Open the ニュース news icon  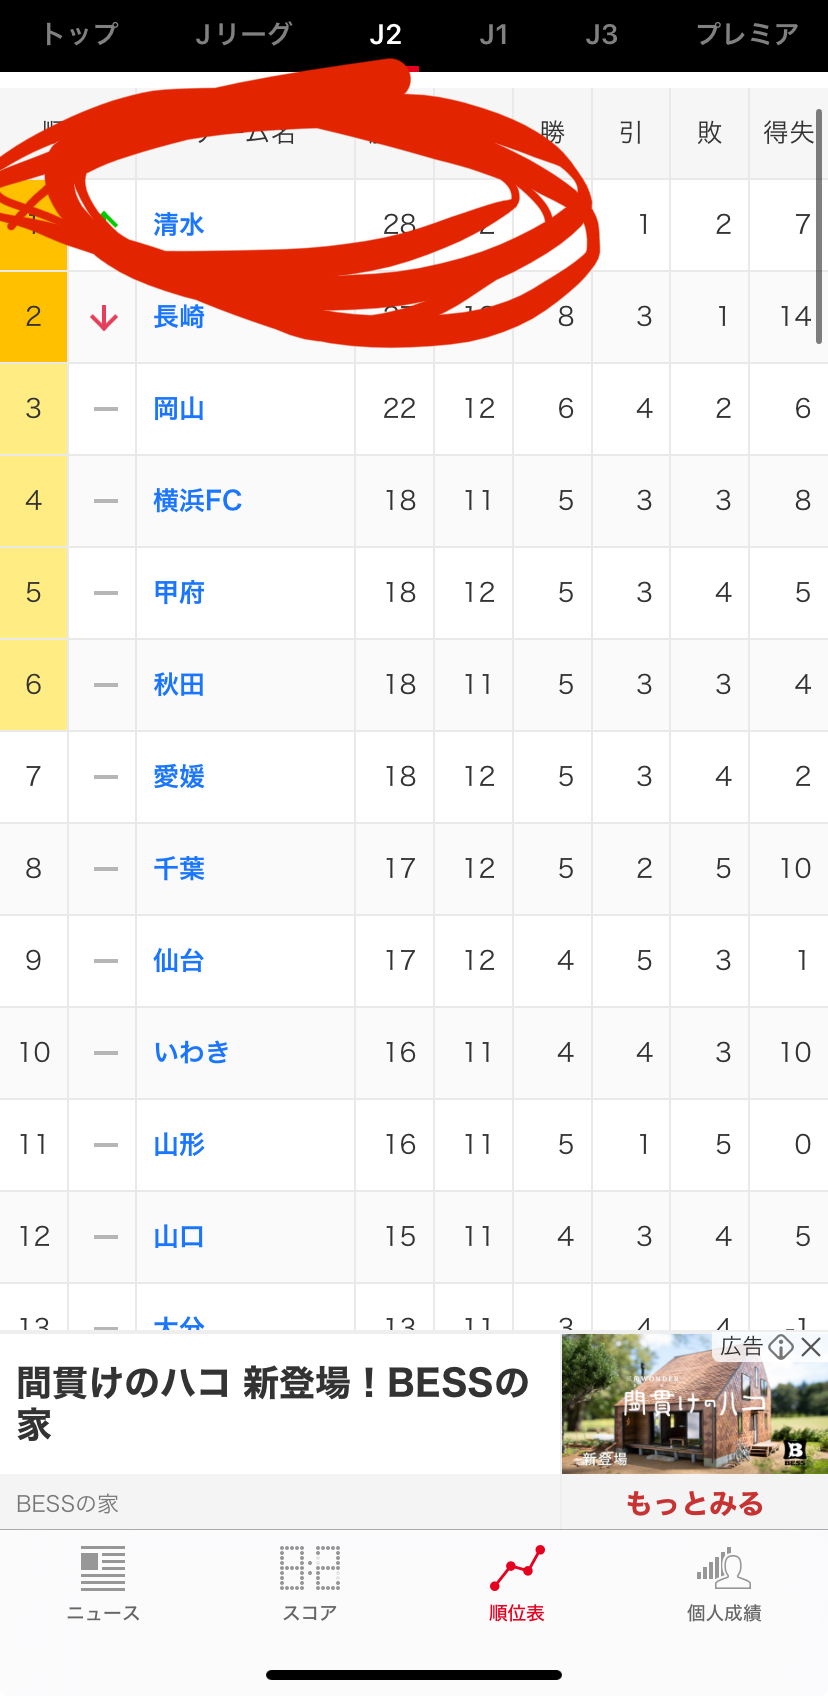pyautogui.click(x=103, y=1581)
